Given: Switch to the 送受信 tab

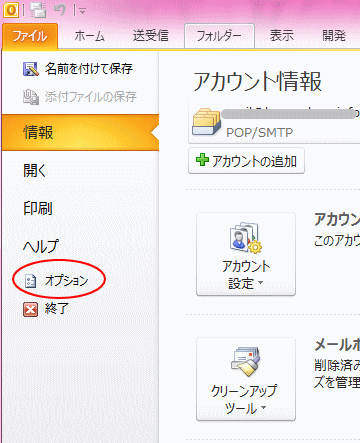Looking at the screenshot, I should click(x=151, y=36).
